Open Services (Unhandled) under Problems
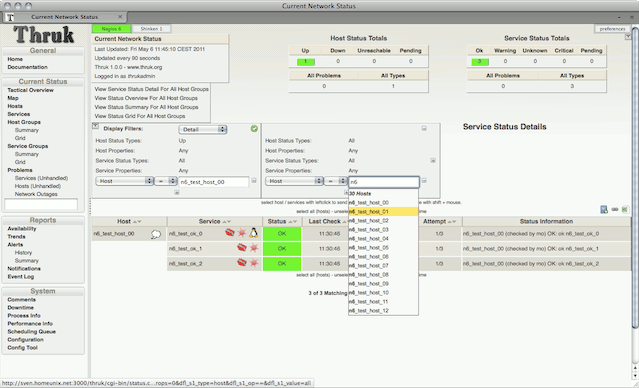This screenshot has width=639, height=388. click(41, 178)
